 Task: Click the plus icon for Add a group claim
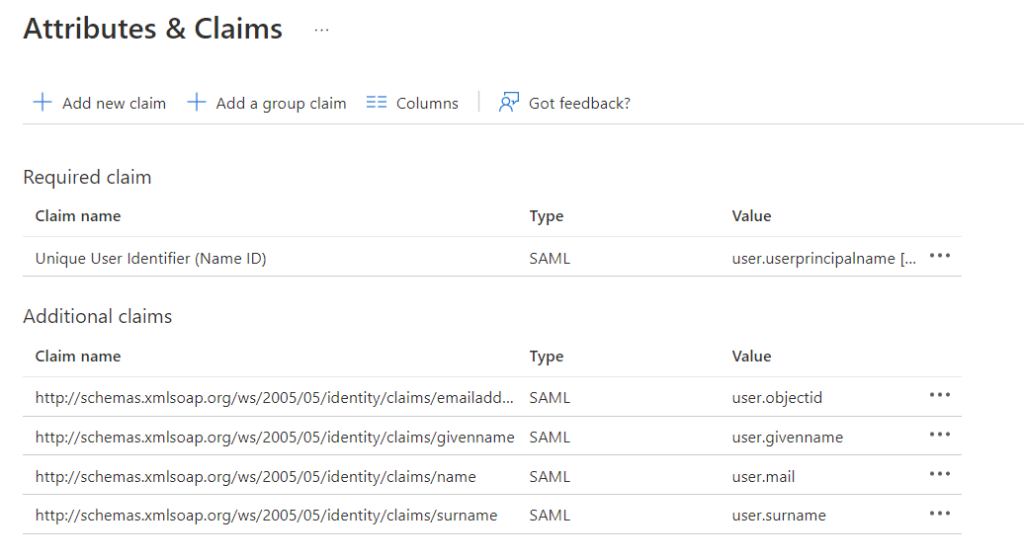(196, 102)
